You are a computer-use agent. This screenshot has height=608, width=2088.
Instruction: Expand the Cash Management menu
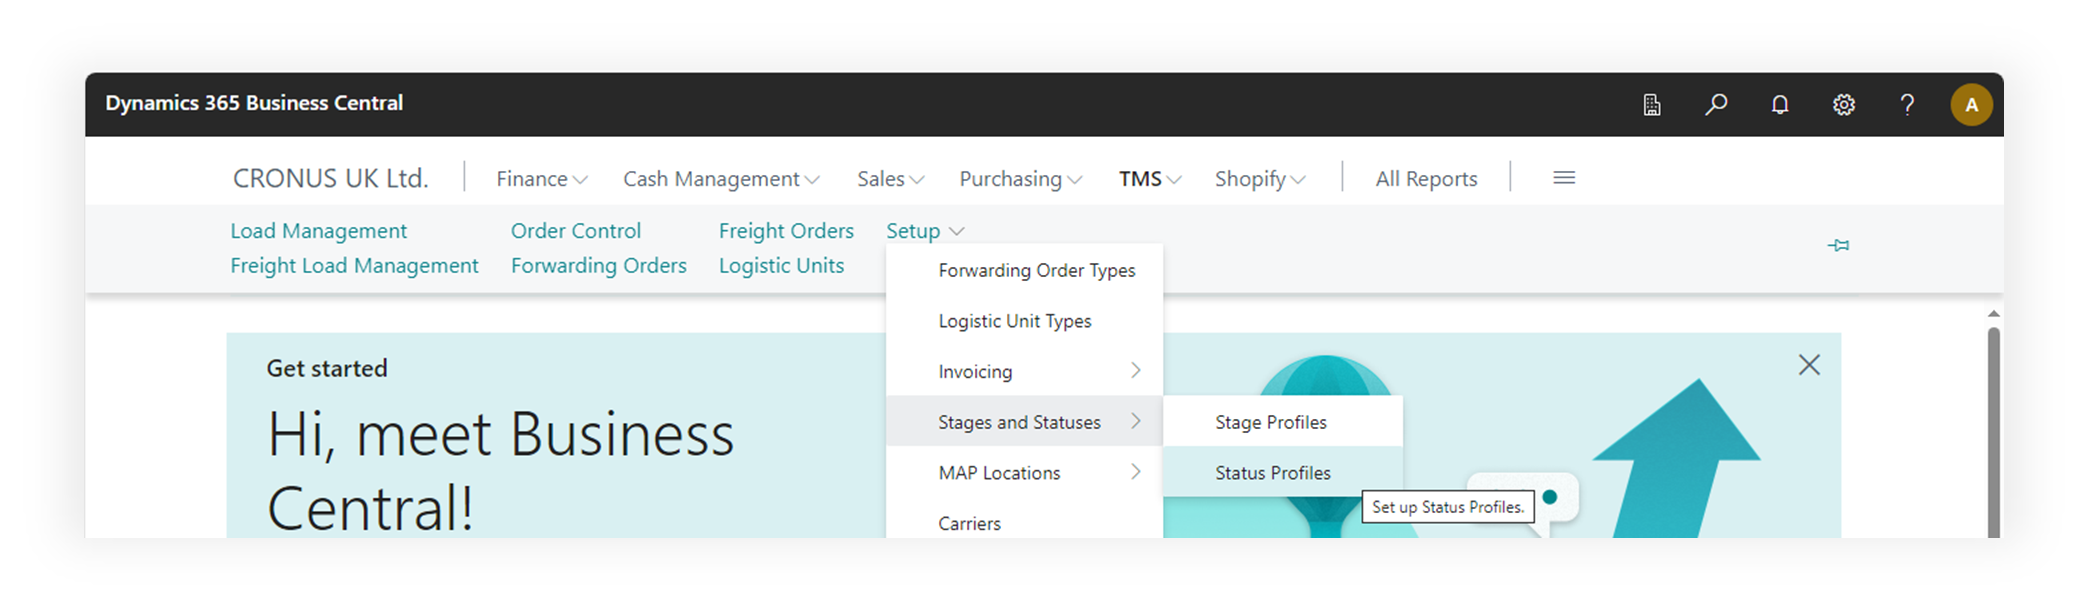coord(720,179)
